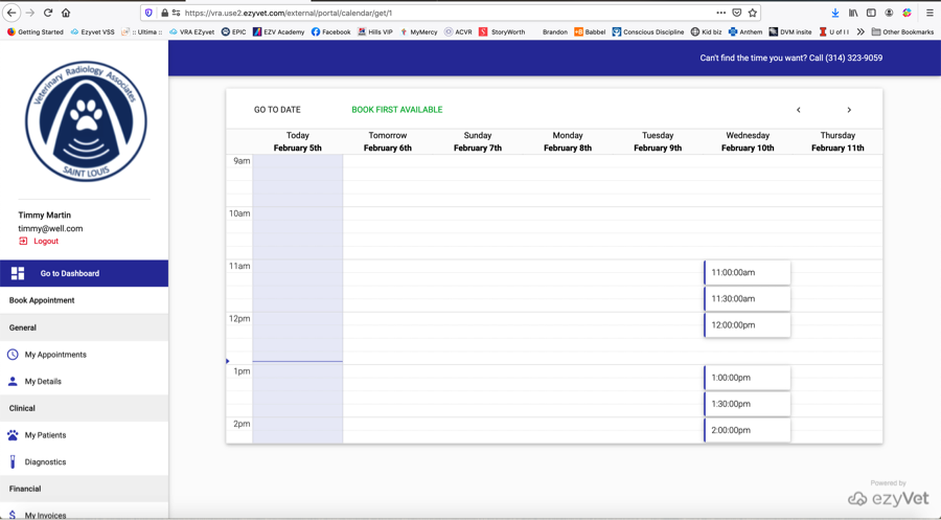Open Other Bookmarks folder
941x520 pixels.
[x=902, y=32]
